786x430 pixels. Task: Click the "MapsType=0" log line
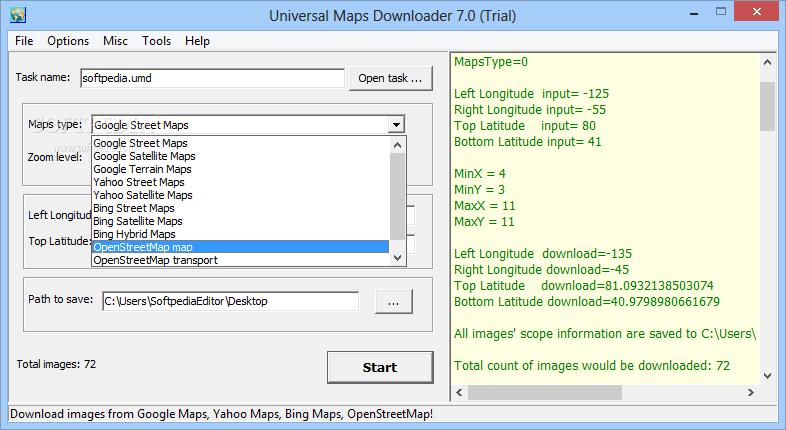(491, 62)
